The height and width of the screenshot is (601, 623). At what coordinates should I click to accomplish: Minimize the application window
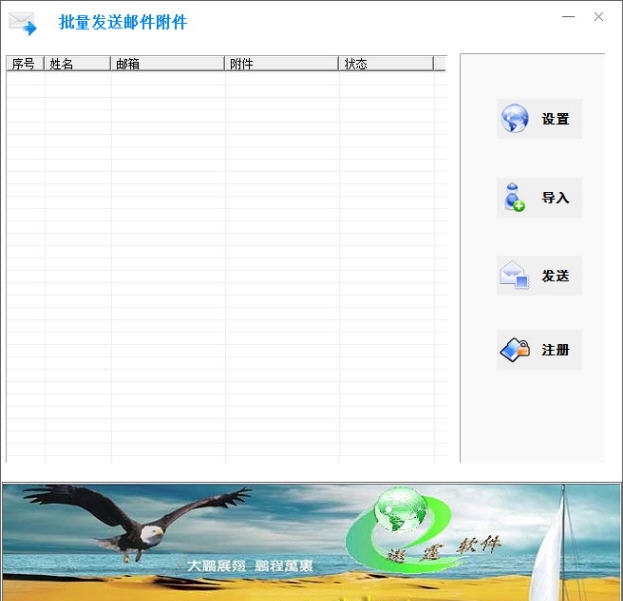click(568, 17)
